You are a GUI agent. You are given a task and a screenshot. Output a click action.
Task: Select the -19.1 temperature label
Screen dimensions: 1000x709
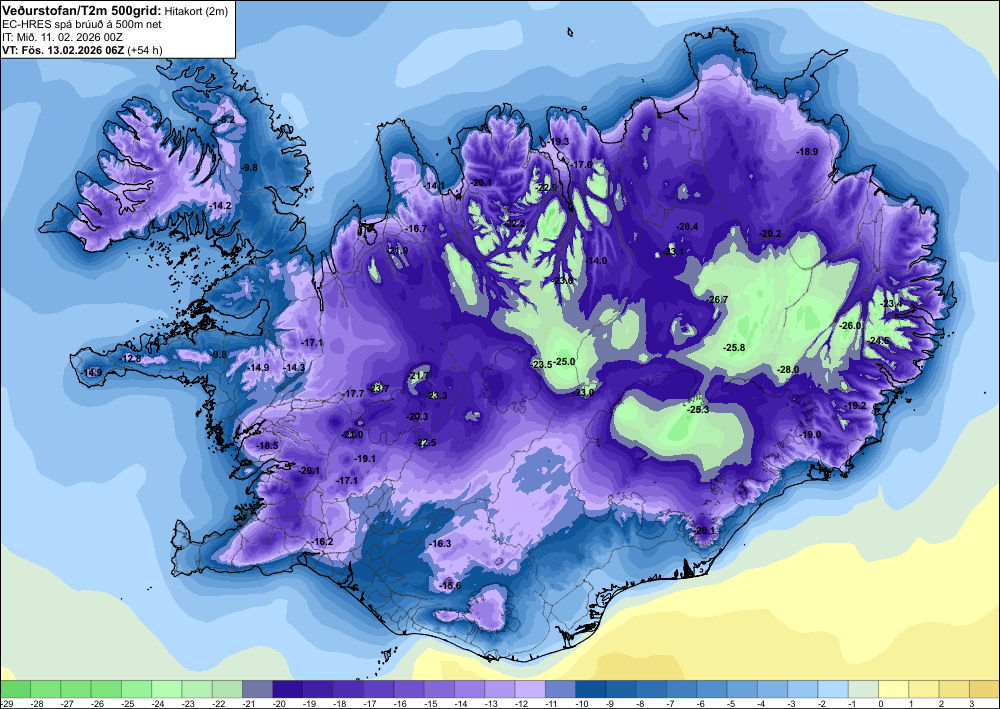click(x=365, y=459)
